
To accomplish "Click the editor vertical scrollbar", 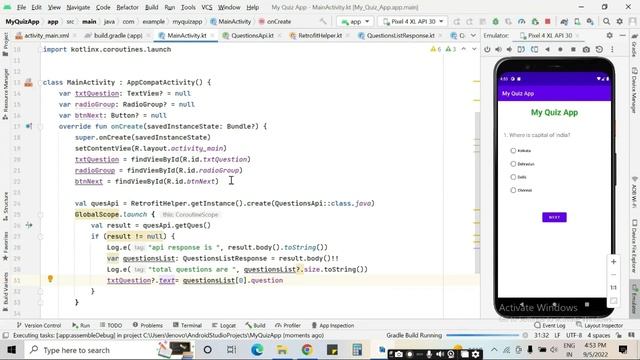I will pos(476,192).
